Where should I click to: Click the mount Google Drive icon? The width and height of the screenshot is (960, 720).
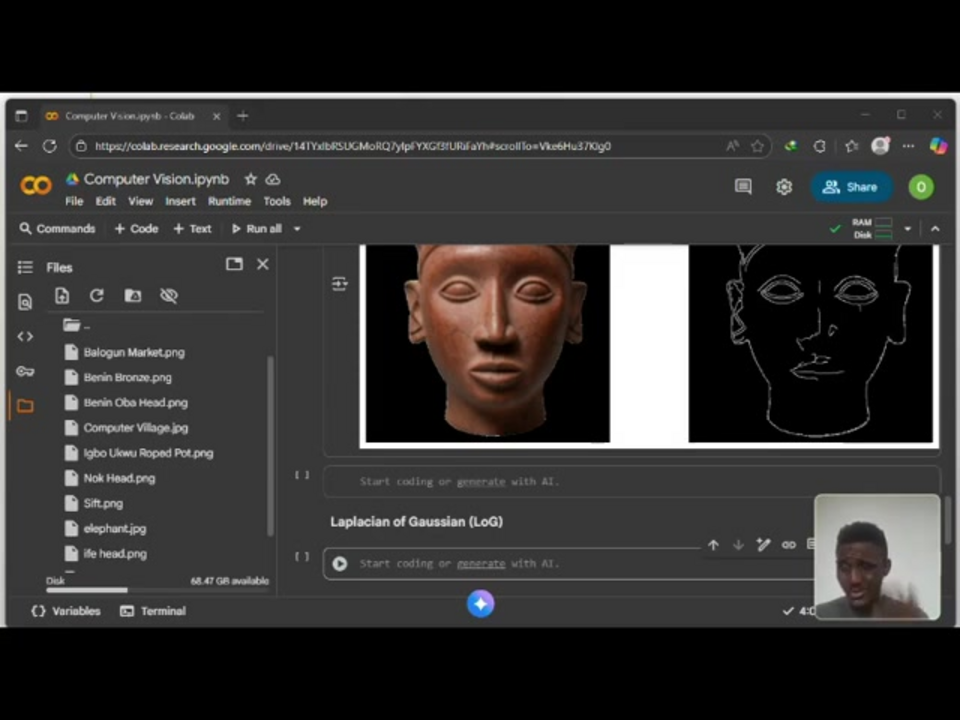click(133, 295)
